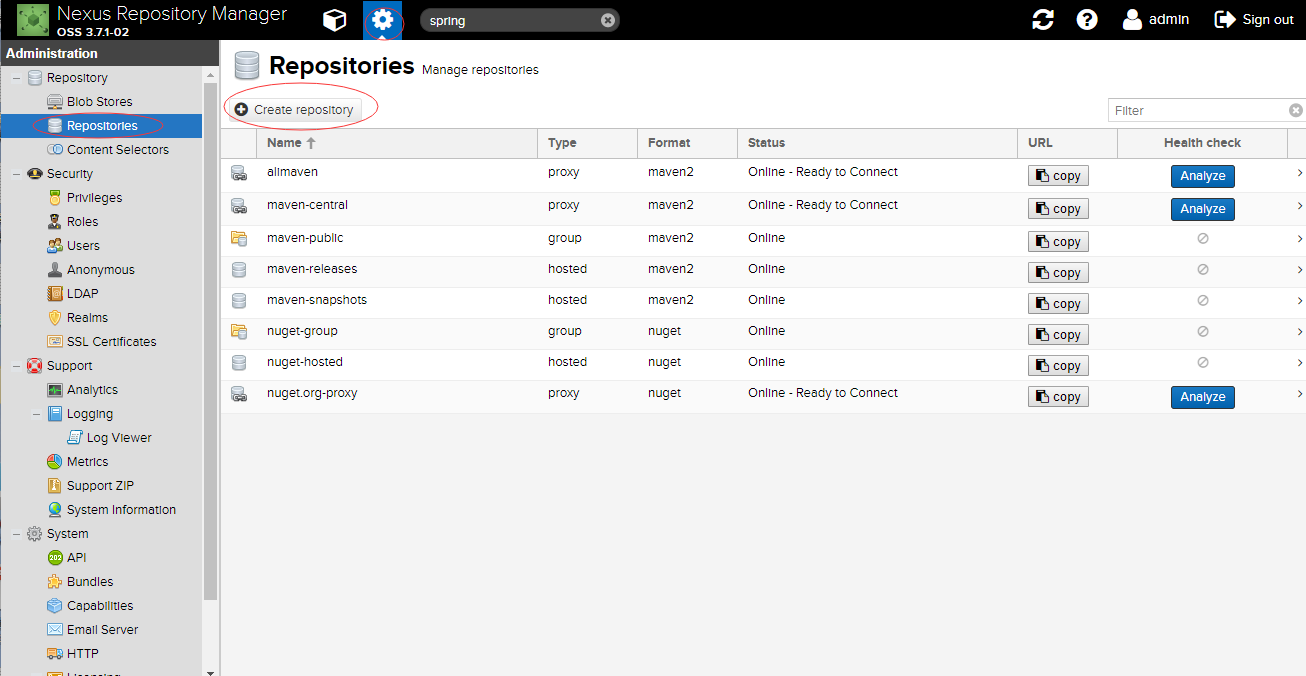Open HTTP settings
The width and height of the screenshot is (1306, 676).
tap(82, 654)
